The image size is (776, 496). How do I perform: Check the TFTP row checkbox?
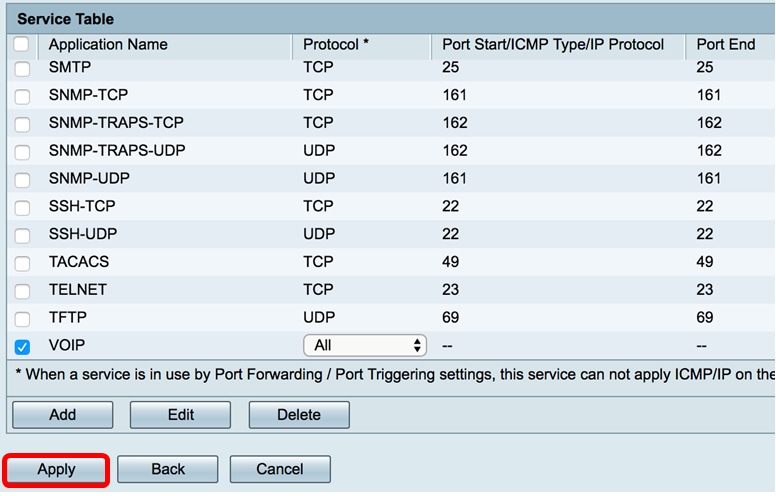(x=22, y=319)
